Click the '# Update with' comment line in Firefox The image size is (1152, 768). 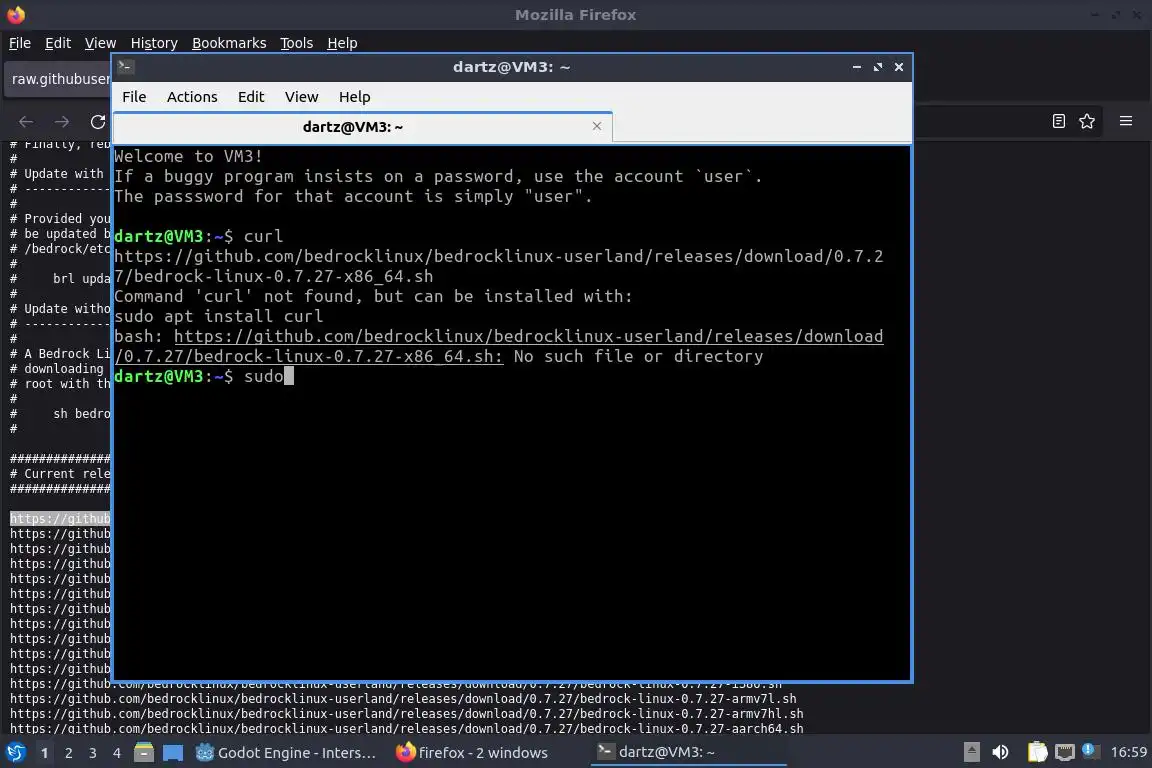coord(57,174)
